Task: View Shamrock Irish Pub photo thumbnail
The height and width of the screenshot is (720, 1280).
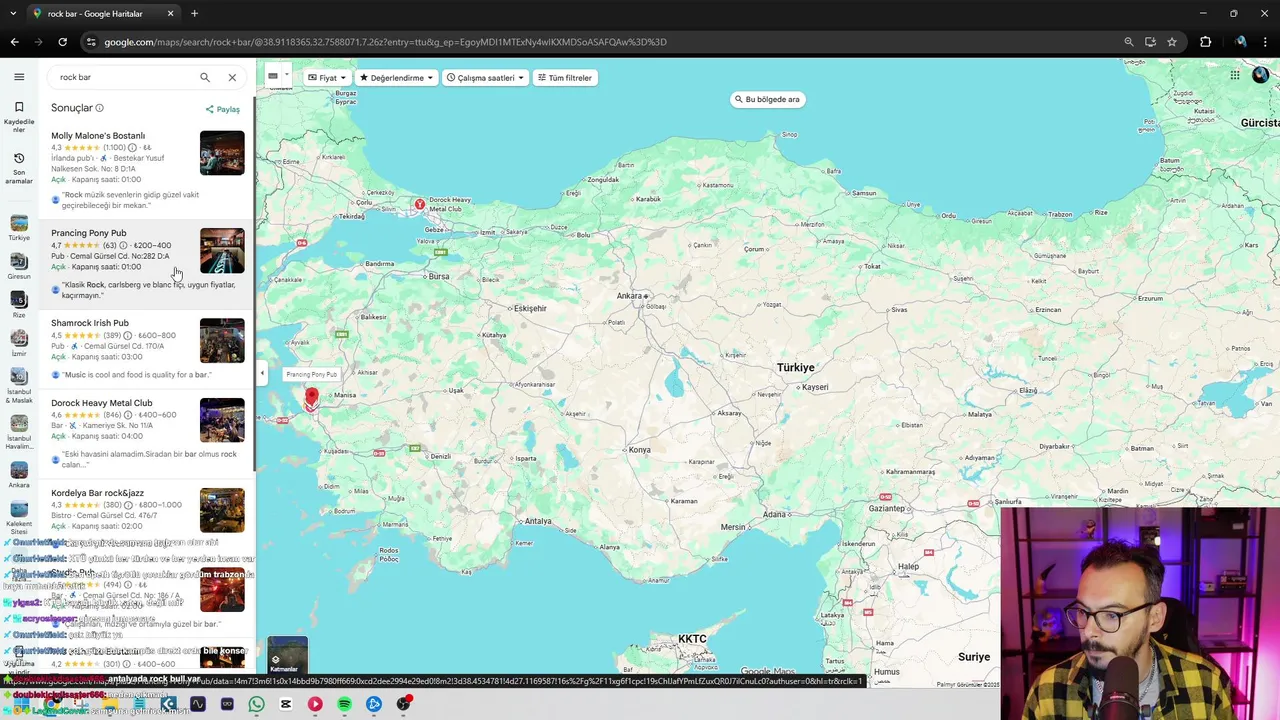Action: (222, 341)
